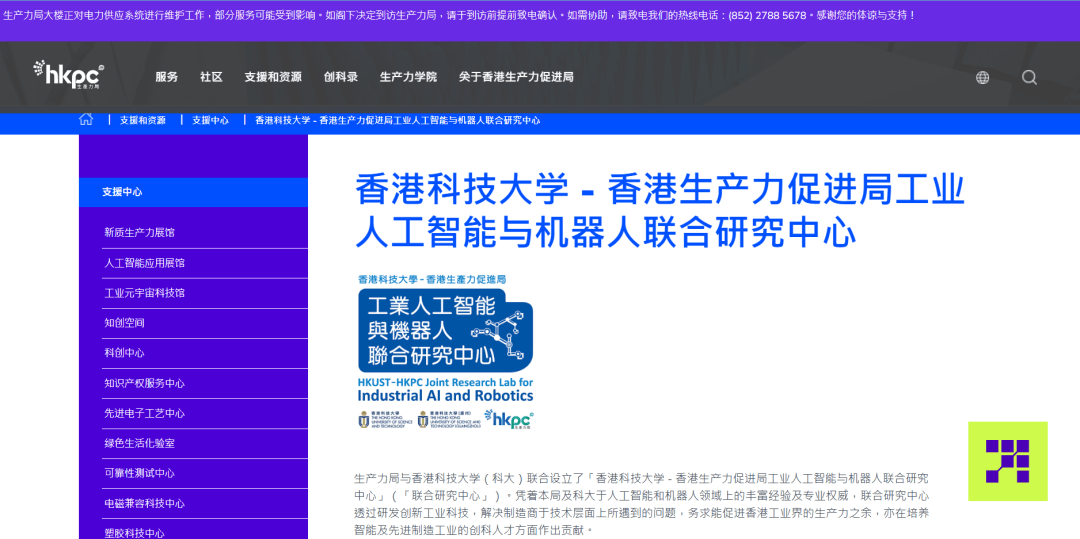
Task: Open the 生产力学院 menu
Action: coord(408,77)
